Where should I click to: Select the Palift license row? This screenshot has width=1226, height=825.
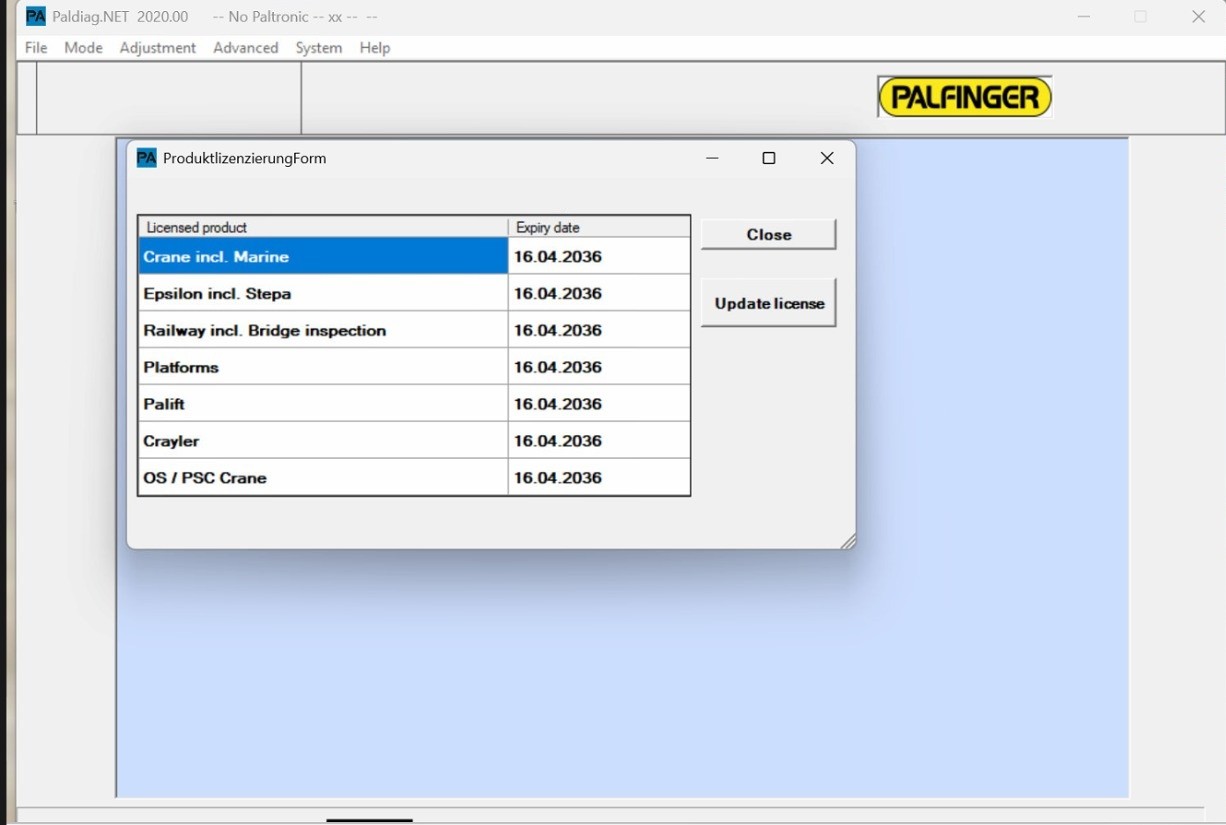(x=322, y=405)
